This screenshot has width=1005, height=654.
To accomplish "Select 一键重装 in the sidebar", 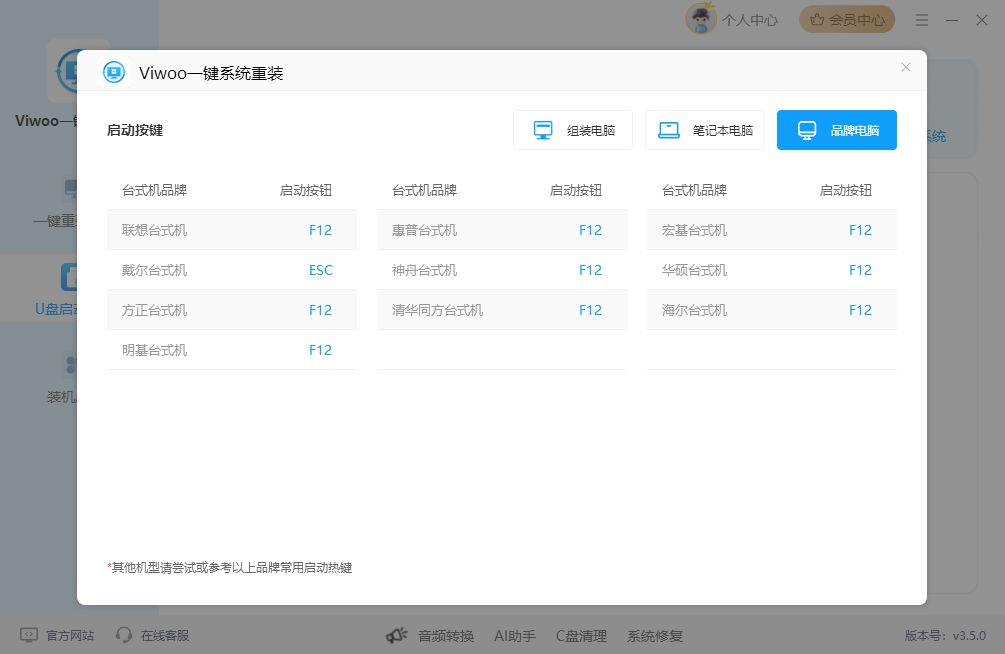I will (x=55, y=221).
